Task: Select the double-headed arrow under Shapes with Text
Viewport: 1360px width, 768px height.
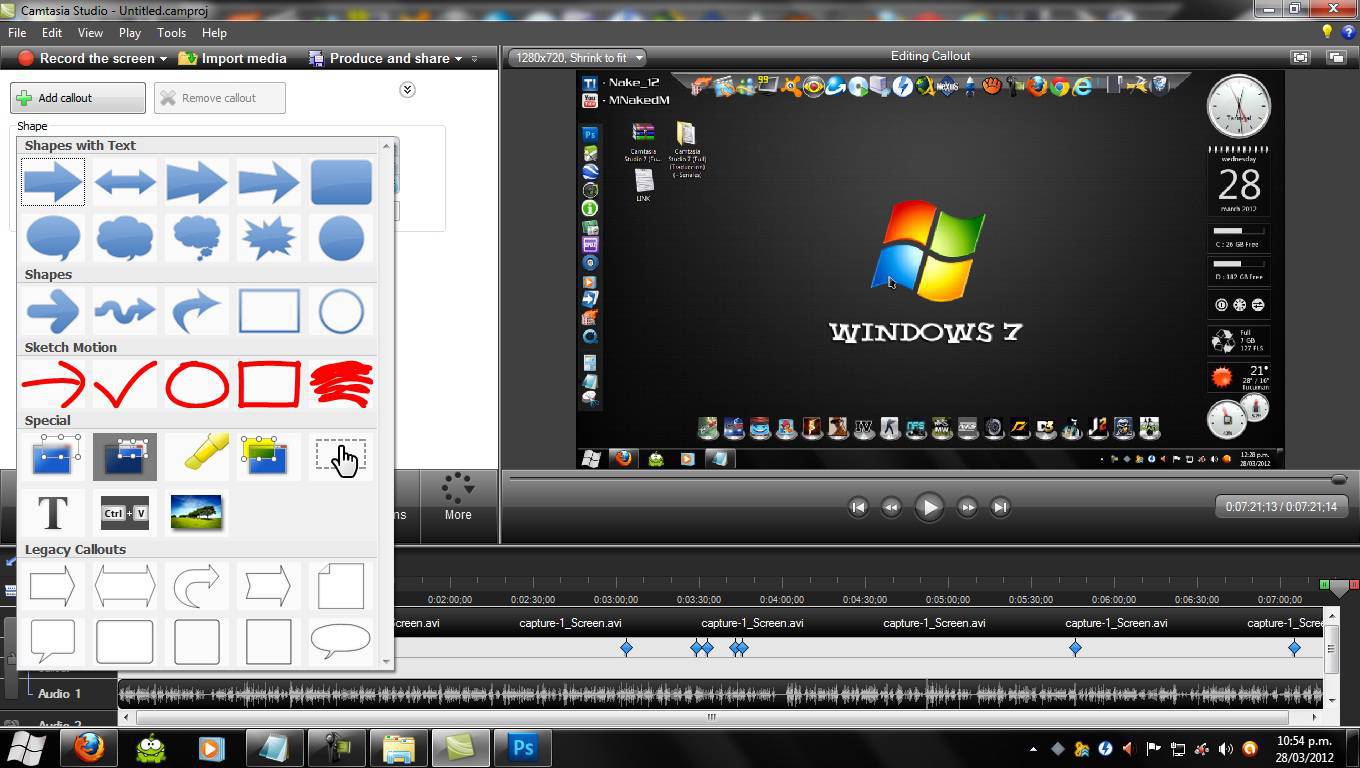Action: [x=125, y=182]
